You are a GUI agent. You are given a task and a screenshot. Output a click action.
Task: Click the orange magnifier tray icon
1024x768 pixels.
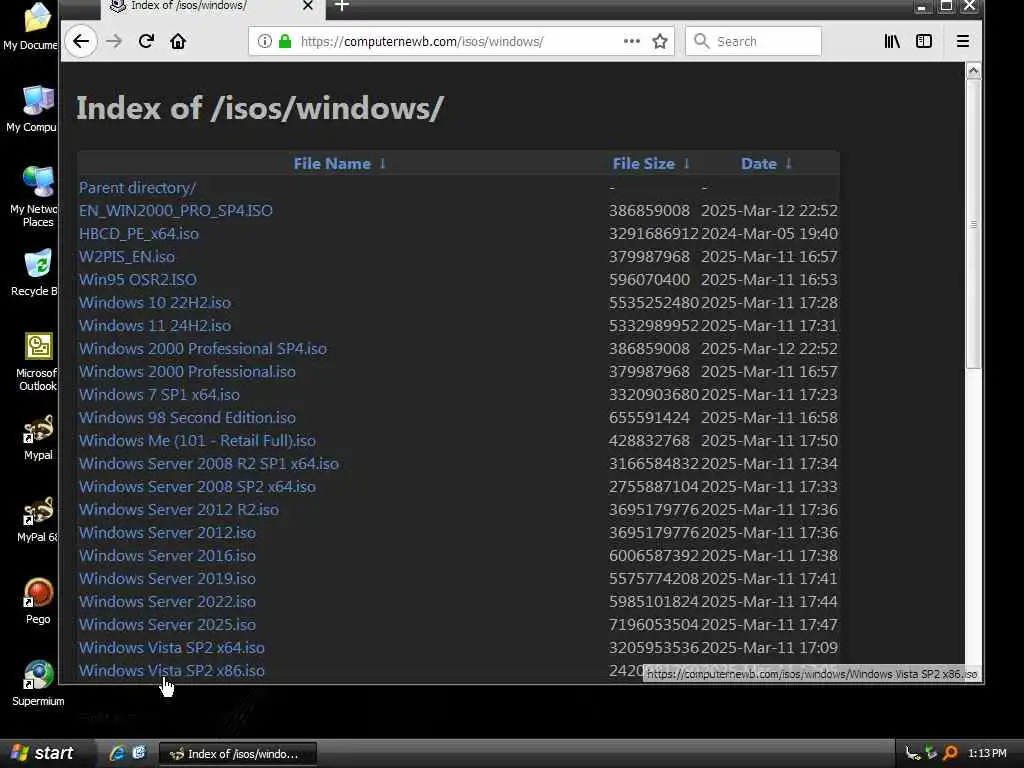point(950,753)
